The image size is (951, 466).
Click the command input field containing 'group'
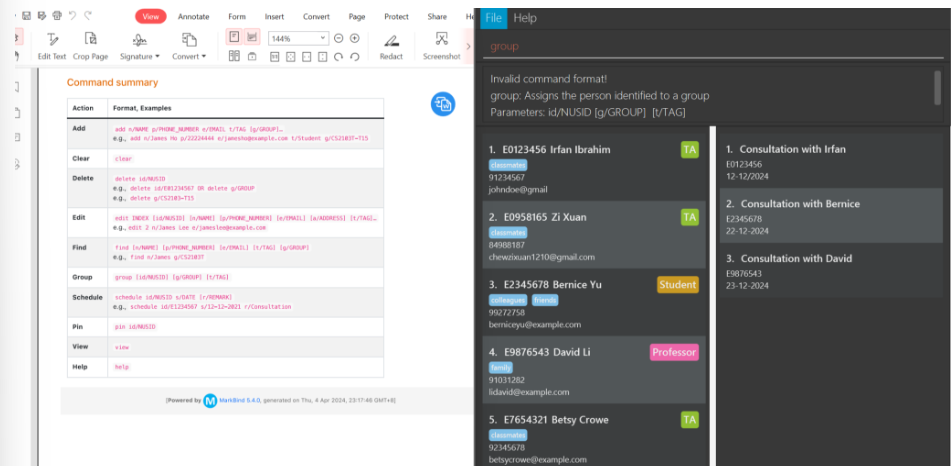[713, 46]
